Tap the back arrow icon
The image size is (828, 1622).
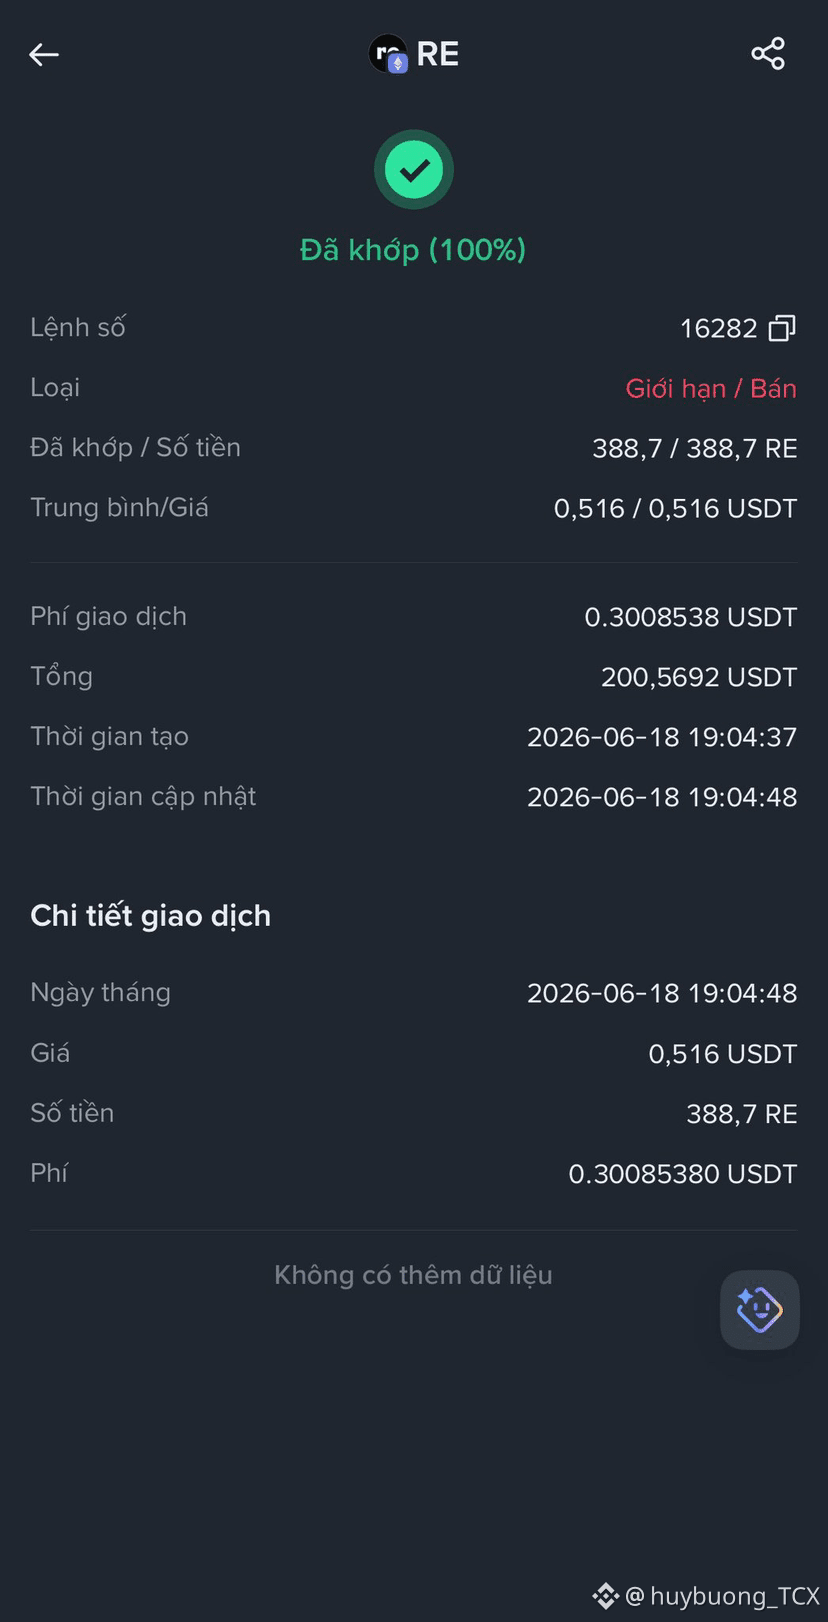44,55
